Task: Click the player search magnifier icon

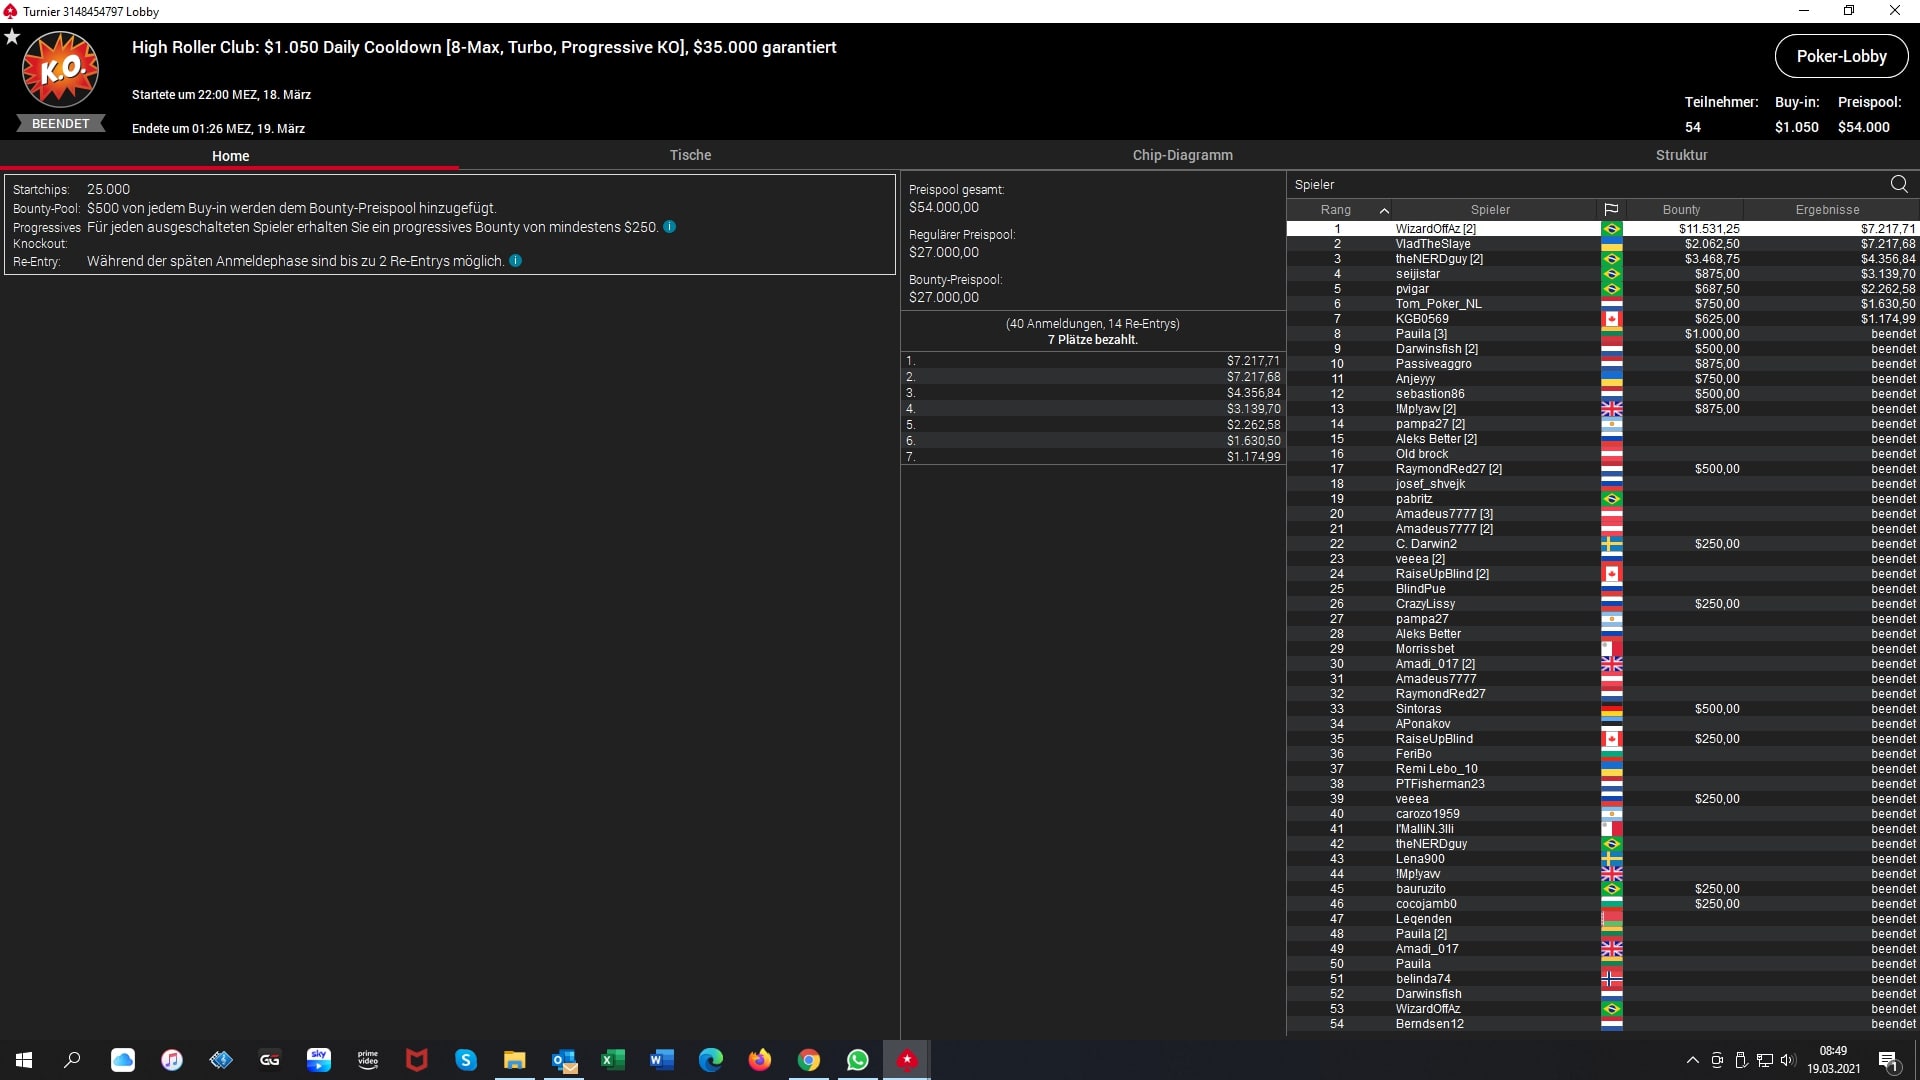Action: click(x=1899, y=184)
